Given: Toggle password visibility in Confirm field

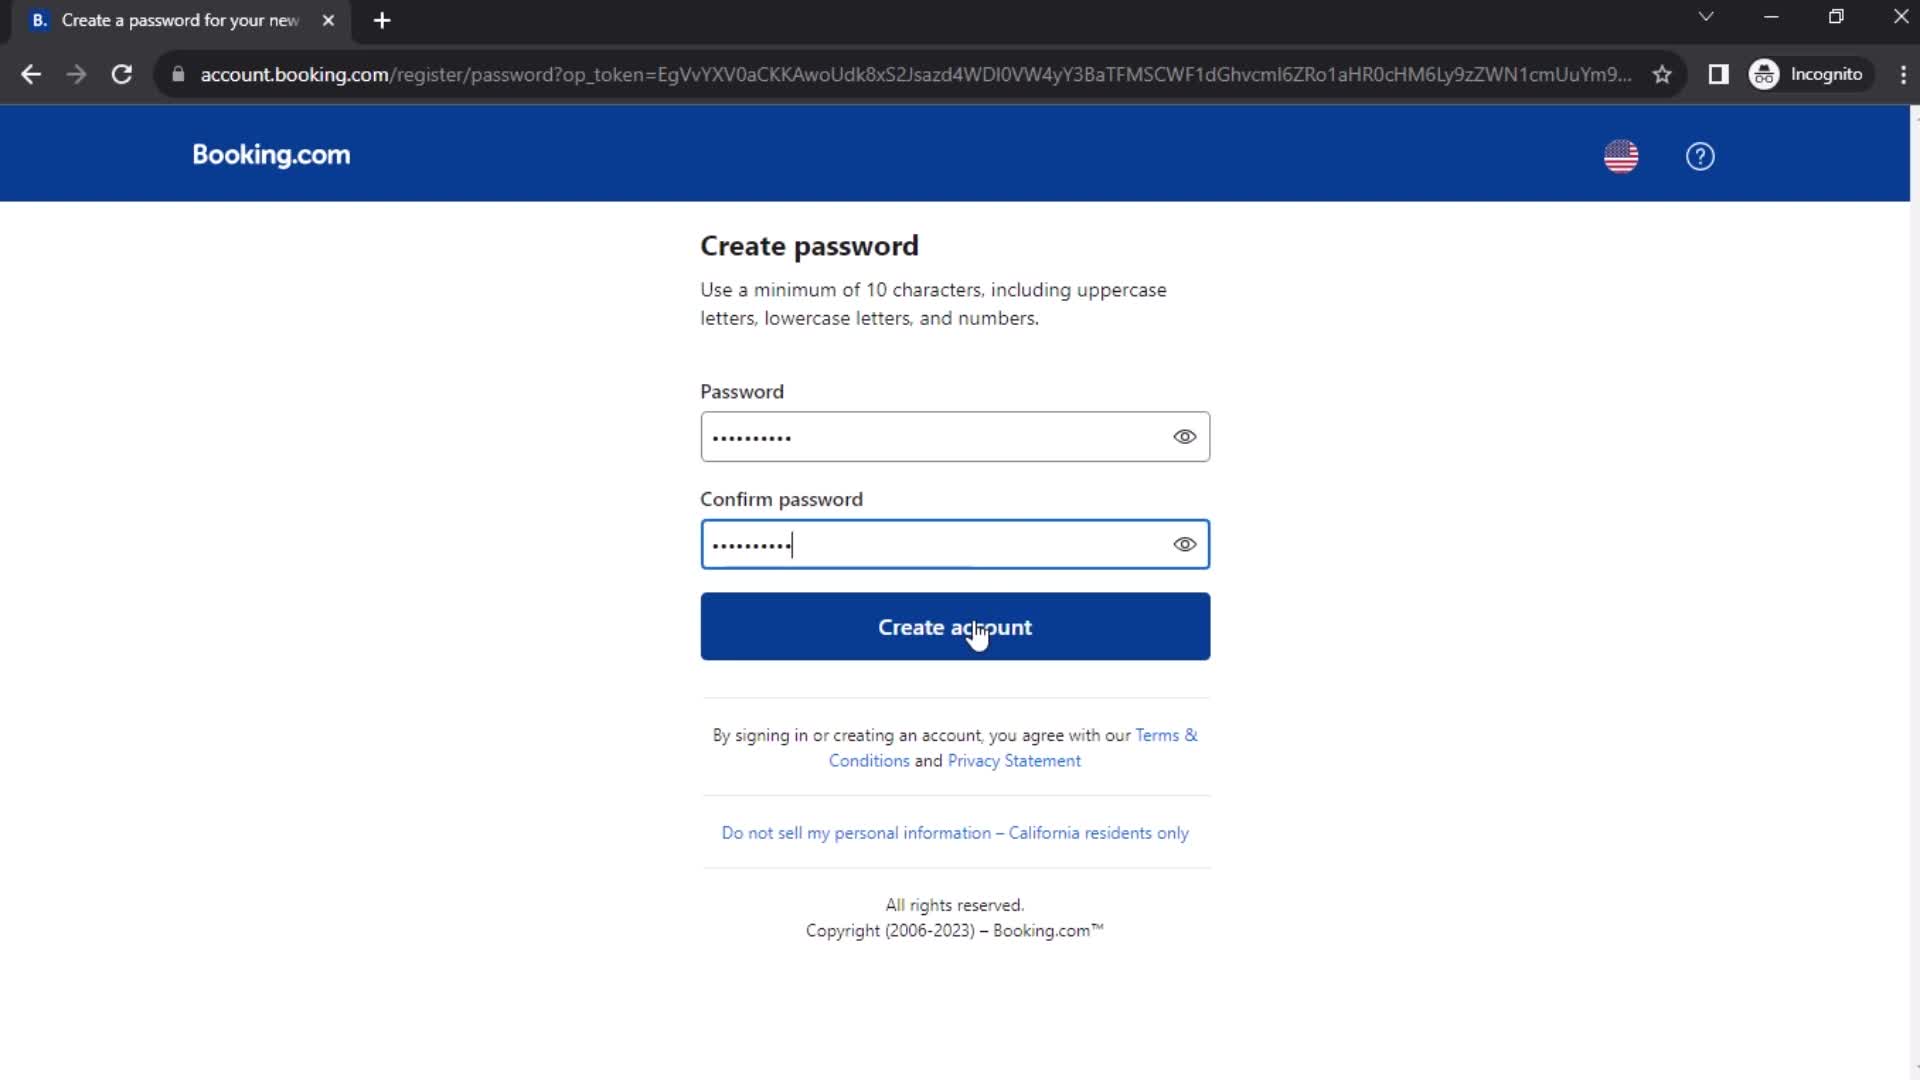Looking at the screenshot, I should 1183,545.
